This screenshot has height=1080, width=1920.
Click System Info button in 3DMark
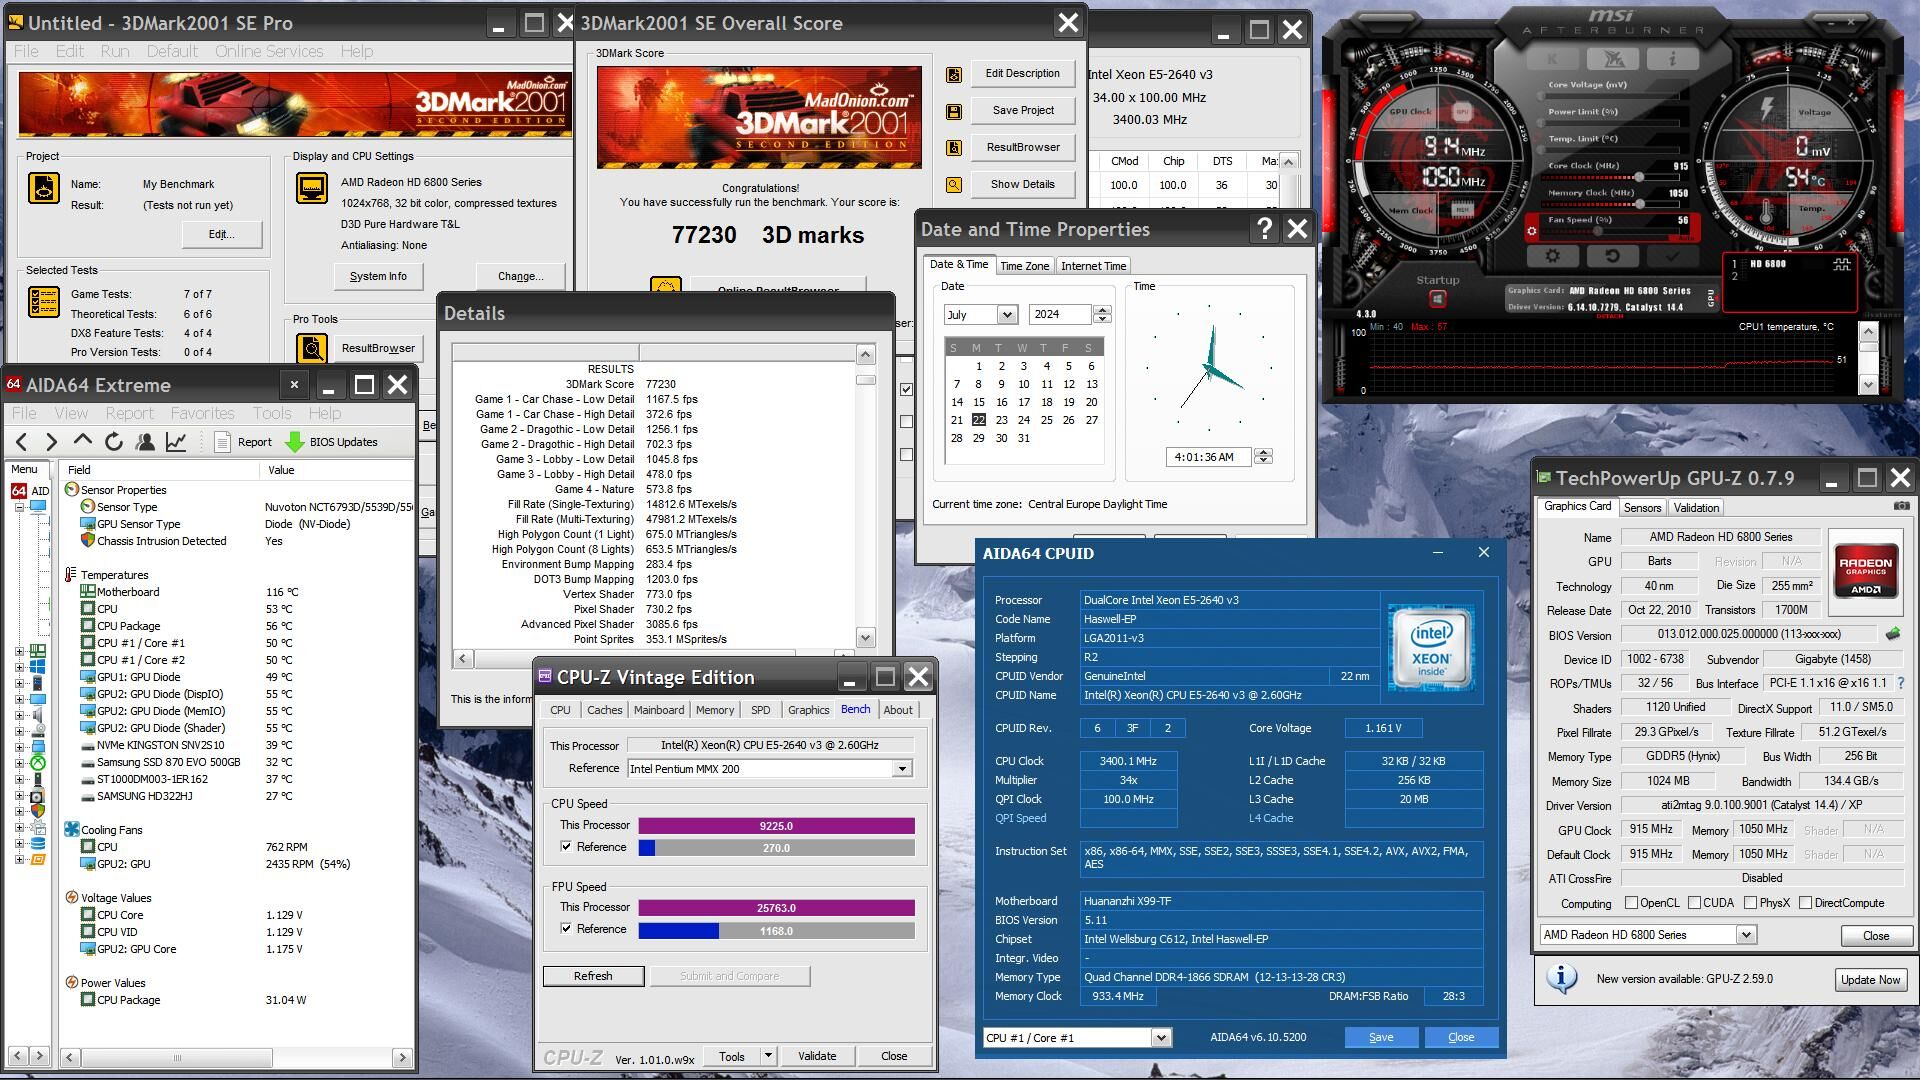(378, 276)
